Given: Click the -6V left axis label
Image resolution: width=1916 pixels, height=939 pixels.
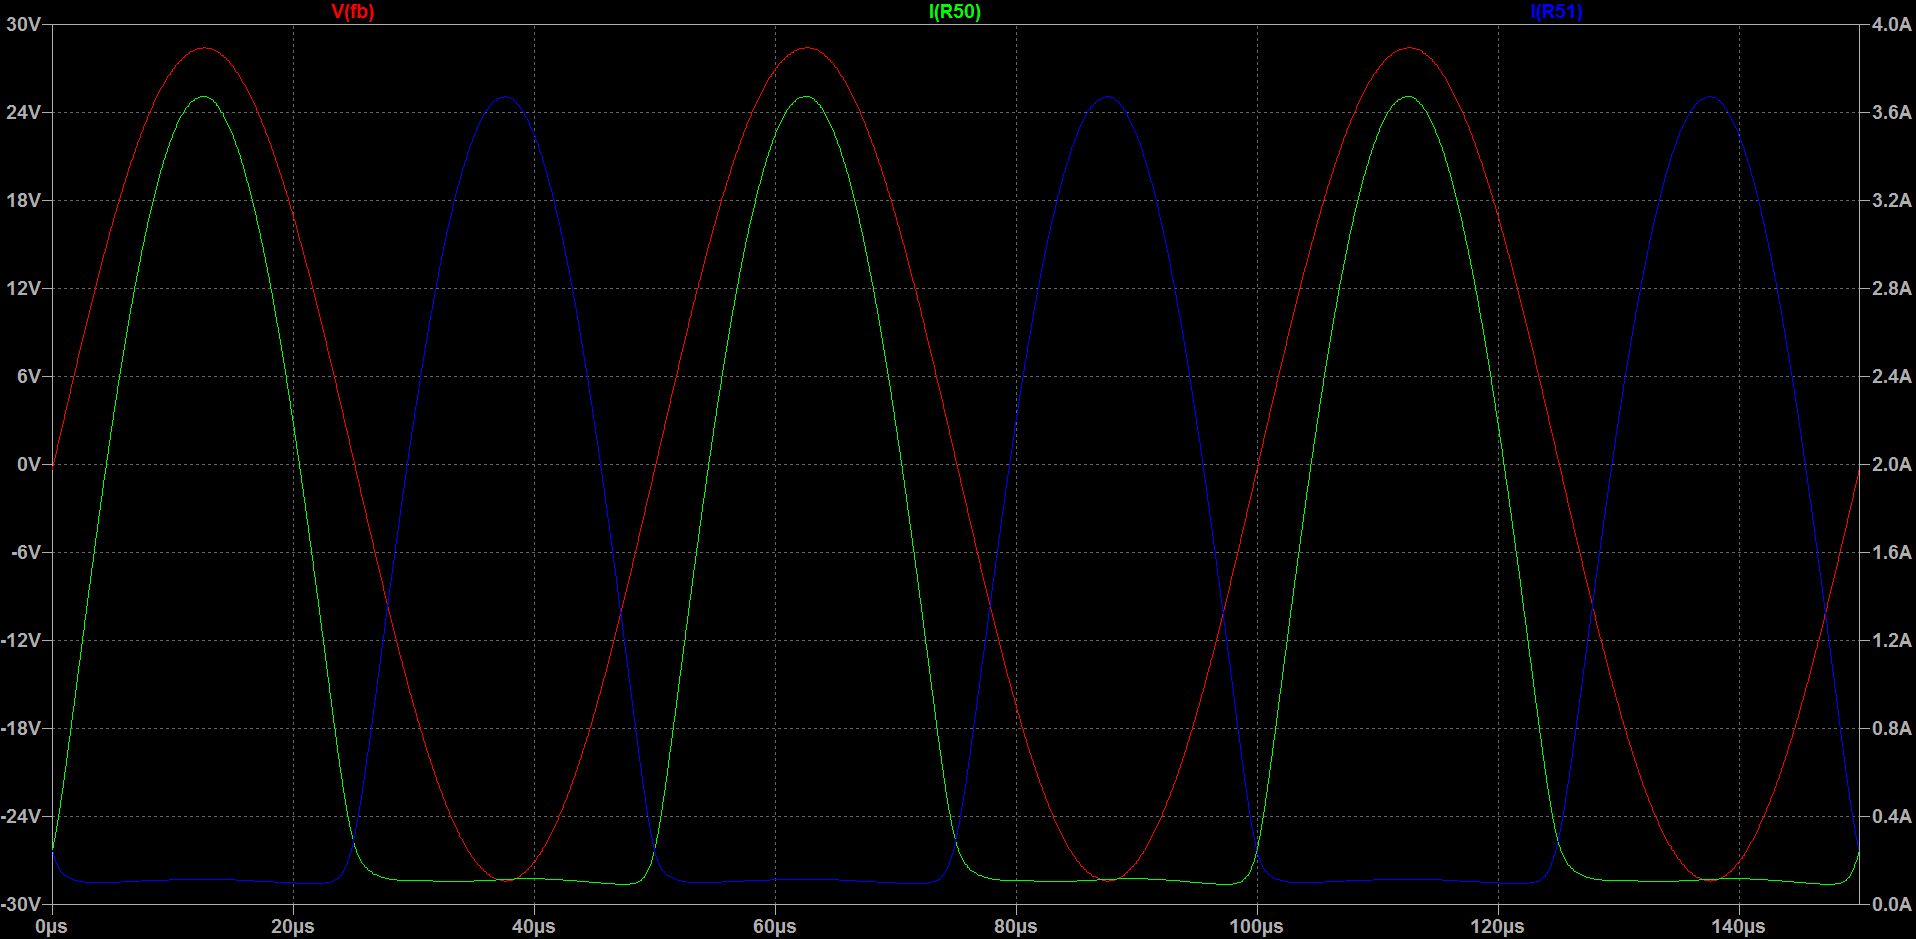Looking at the screenshot, I should click(x=25, y=552).
